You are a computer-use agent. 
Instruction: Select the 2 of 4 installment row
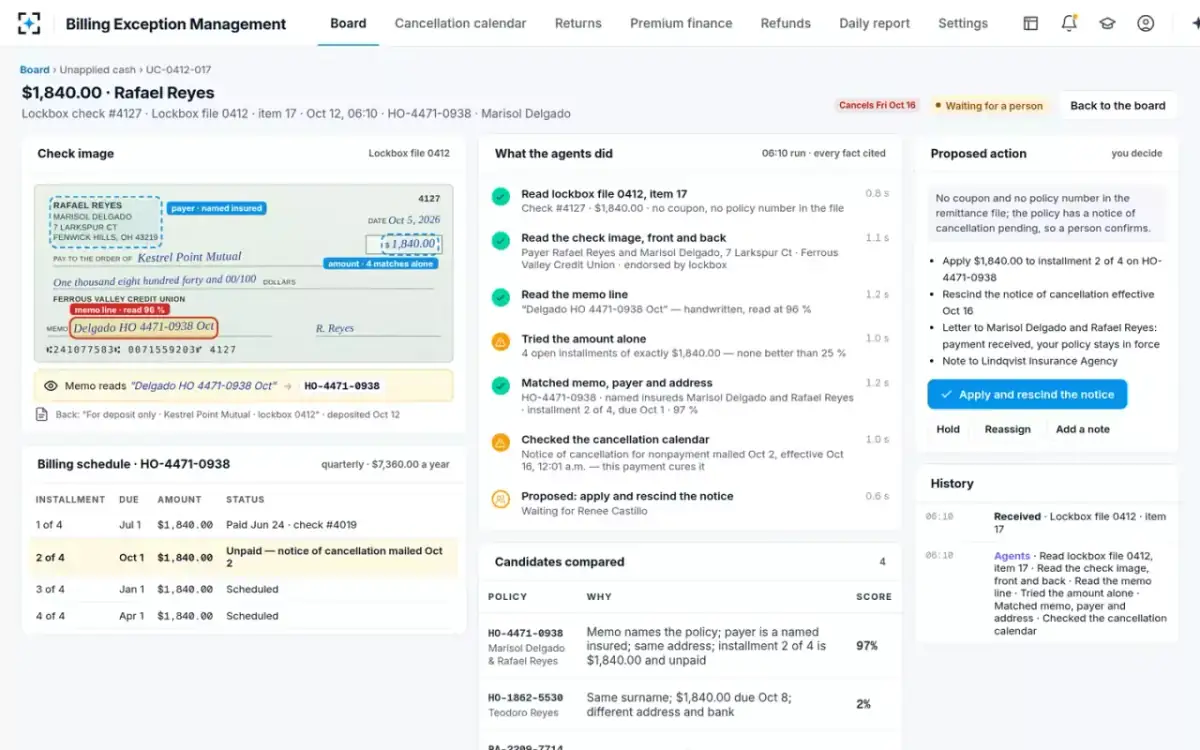tap(243, 557)
